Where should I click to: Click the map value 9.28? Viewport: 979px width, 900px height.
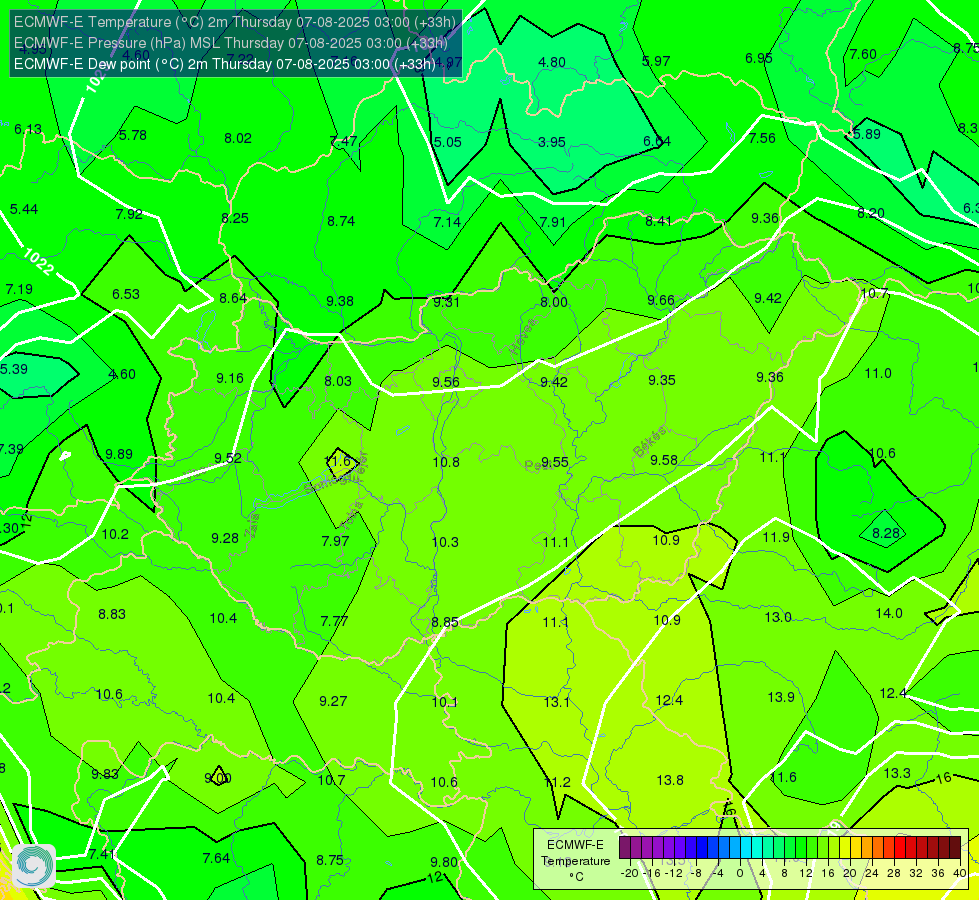coord(225,538)
